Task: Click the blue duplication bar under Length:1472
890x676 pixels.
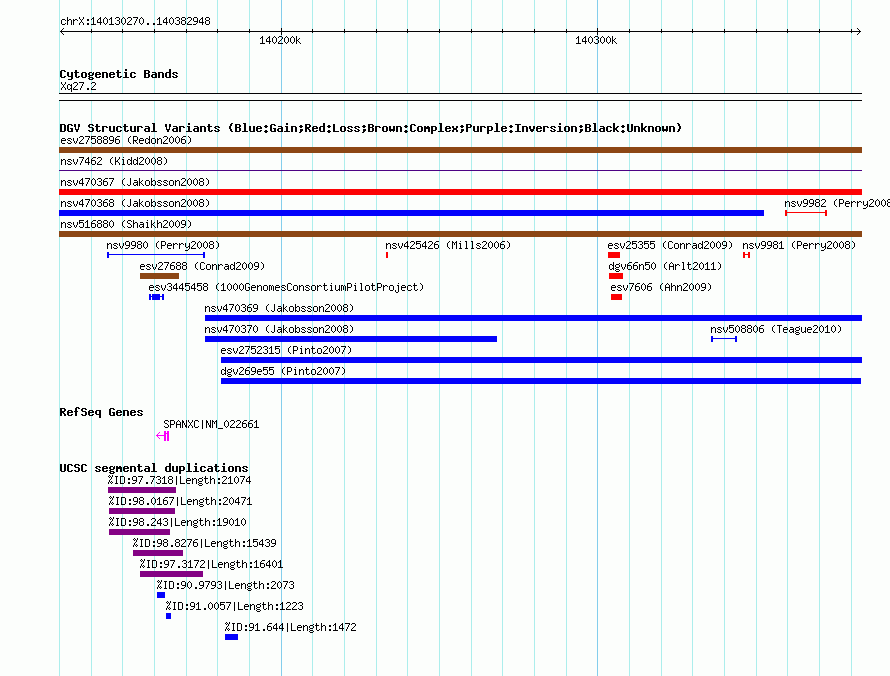Action: coord(232,637)
